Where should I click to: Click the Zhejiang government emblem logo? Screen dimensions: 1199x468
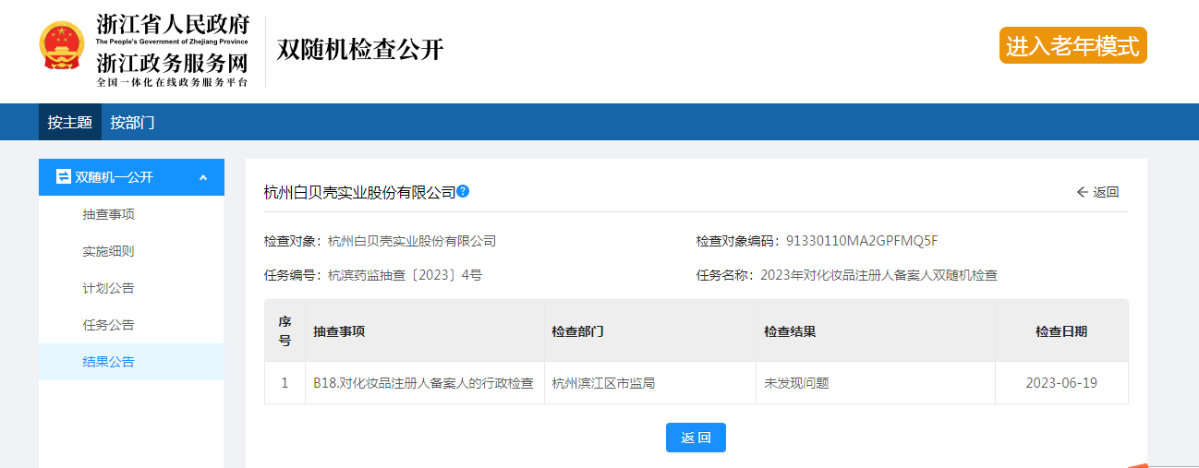click(62, 46)
